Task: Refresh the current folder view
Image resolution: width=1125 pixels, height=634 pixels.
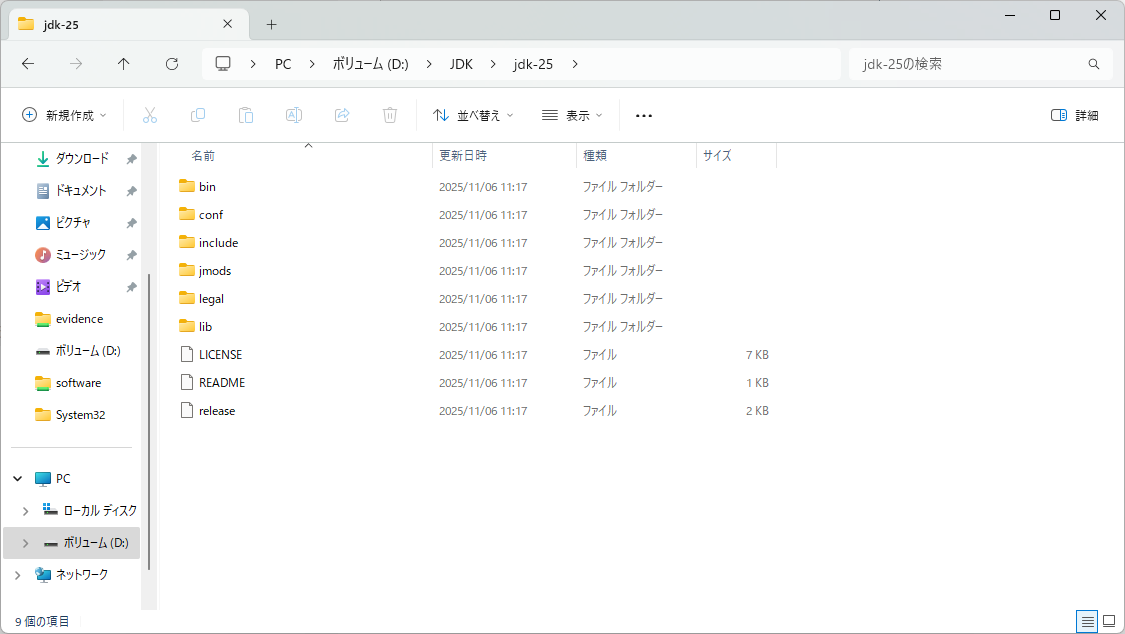Action: pyautogui.click(x=172, y=64)
